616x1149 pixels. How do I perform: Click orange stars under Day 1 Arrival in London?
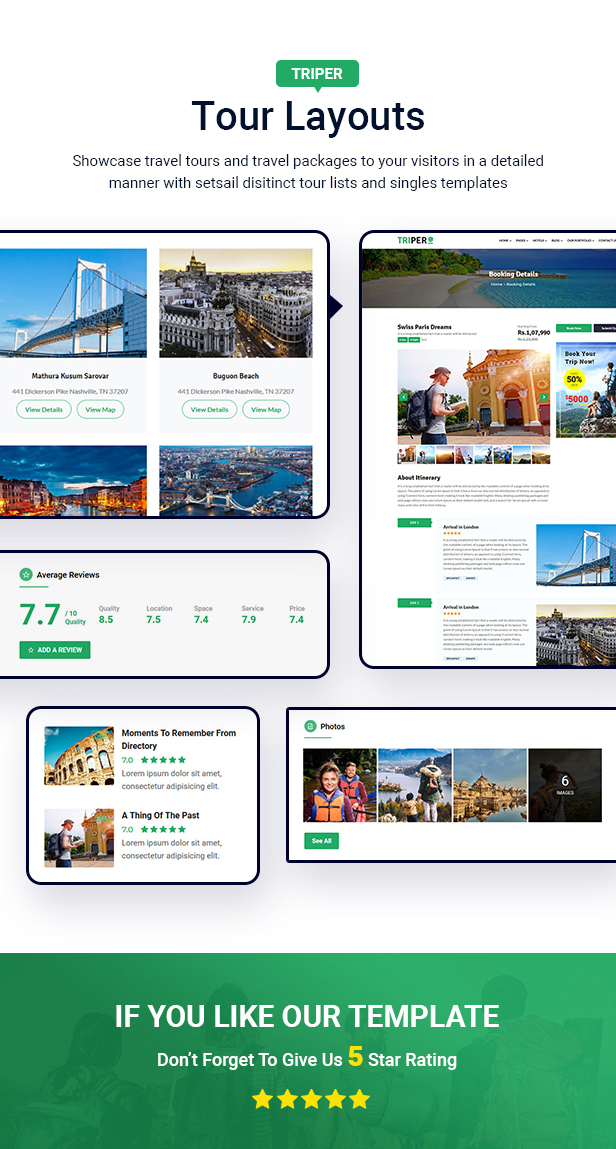tap(451, 533)
